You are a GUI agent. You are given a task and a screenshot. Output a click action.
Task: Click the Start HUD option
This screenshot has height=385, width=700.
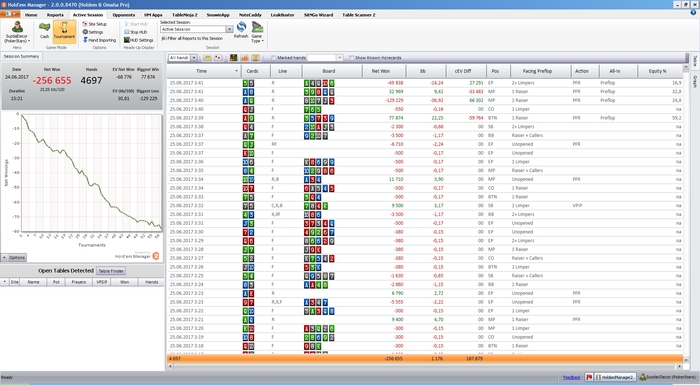click(136, 24)
